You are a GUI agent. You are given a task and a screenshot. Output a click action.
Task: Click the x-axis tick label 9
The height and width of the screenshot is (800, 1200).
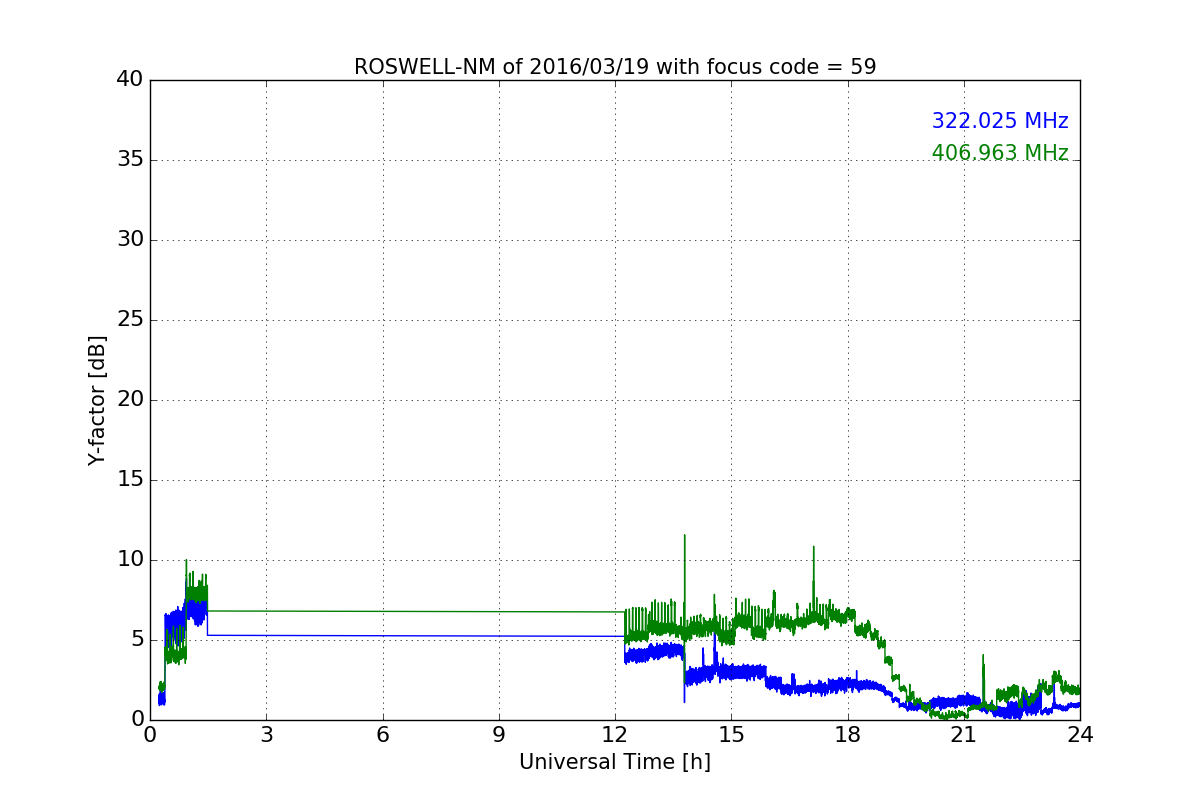(x=499, y=734)
